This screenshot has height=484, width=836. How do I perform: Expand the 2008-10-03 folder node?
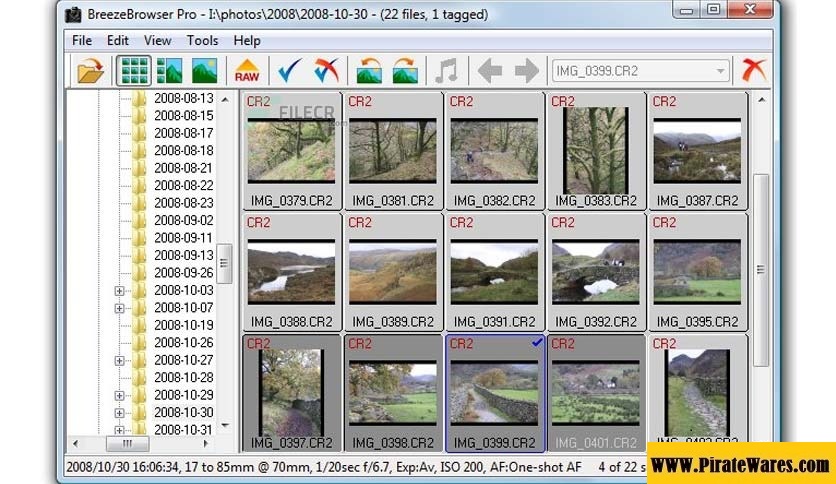[x=120, y=291]
